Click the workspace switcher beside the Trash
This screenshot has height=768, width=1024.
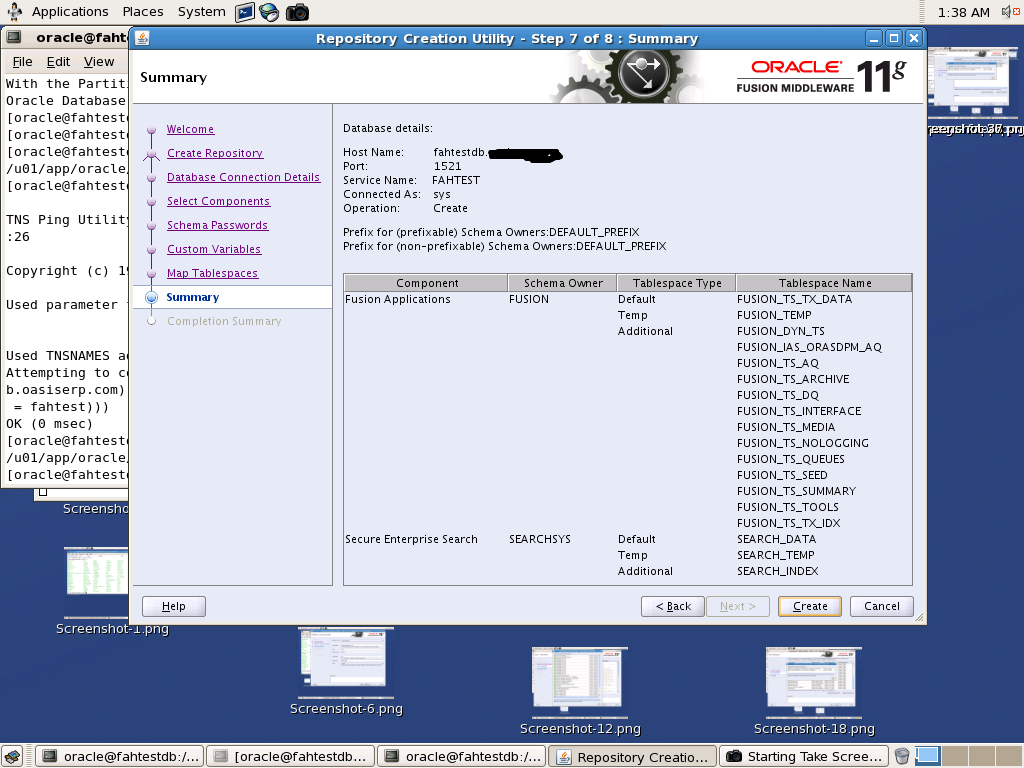coord(928,755)
